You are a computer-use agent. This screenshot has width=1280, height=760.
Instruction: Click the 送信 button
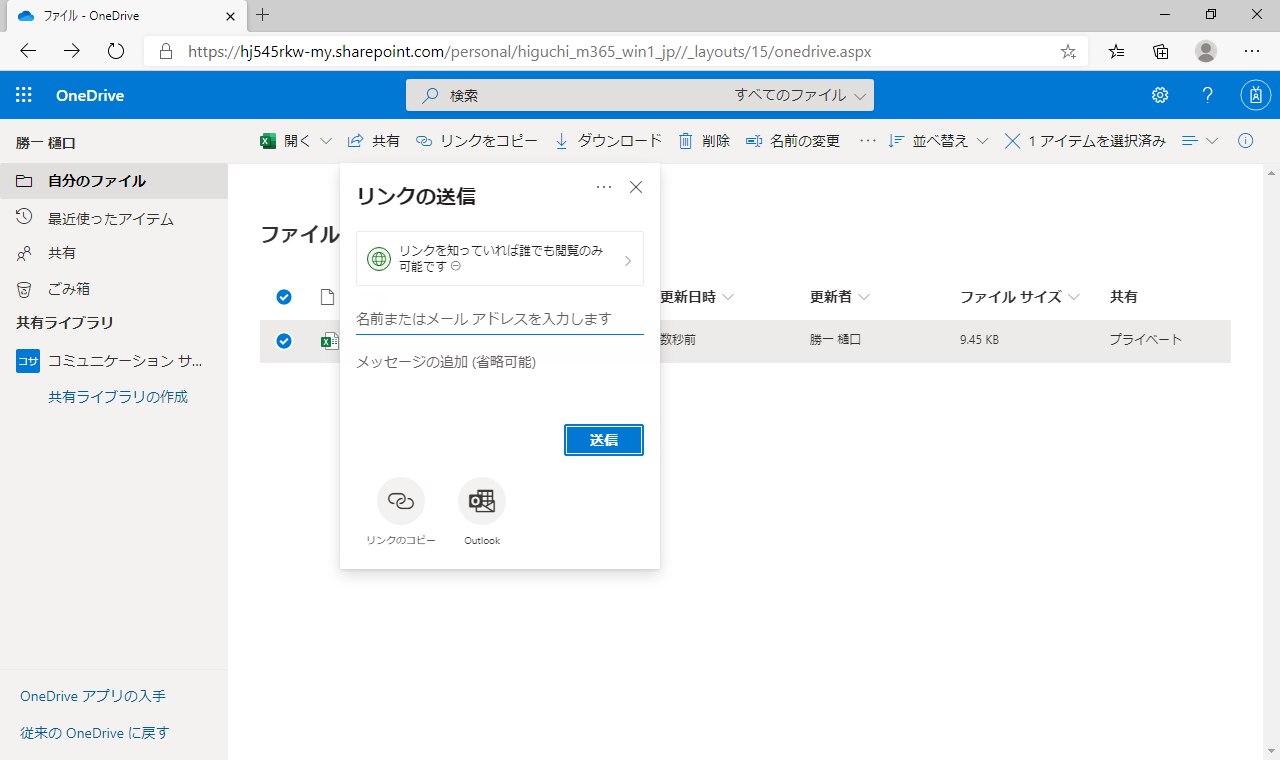pyautogui.click(x=604, y=440)
